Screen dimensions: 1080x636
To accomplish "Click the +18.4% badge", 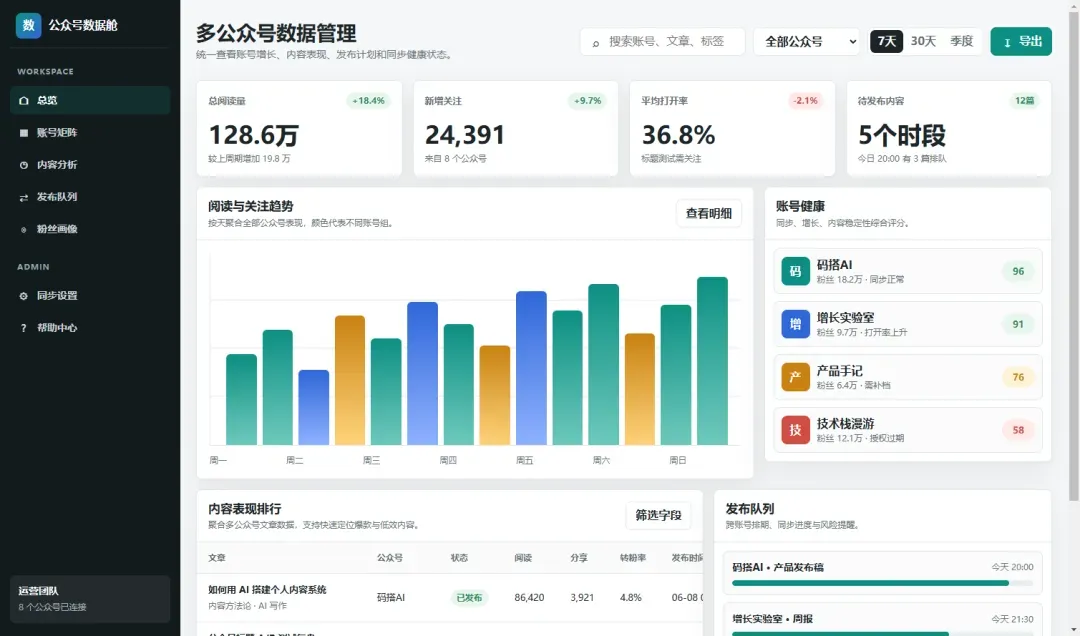I will click(x=368, y=101).
